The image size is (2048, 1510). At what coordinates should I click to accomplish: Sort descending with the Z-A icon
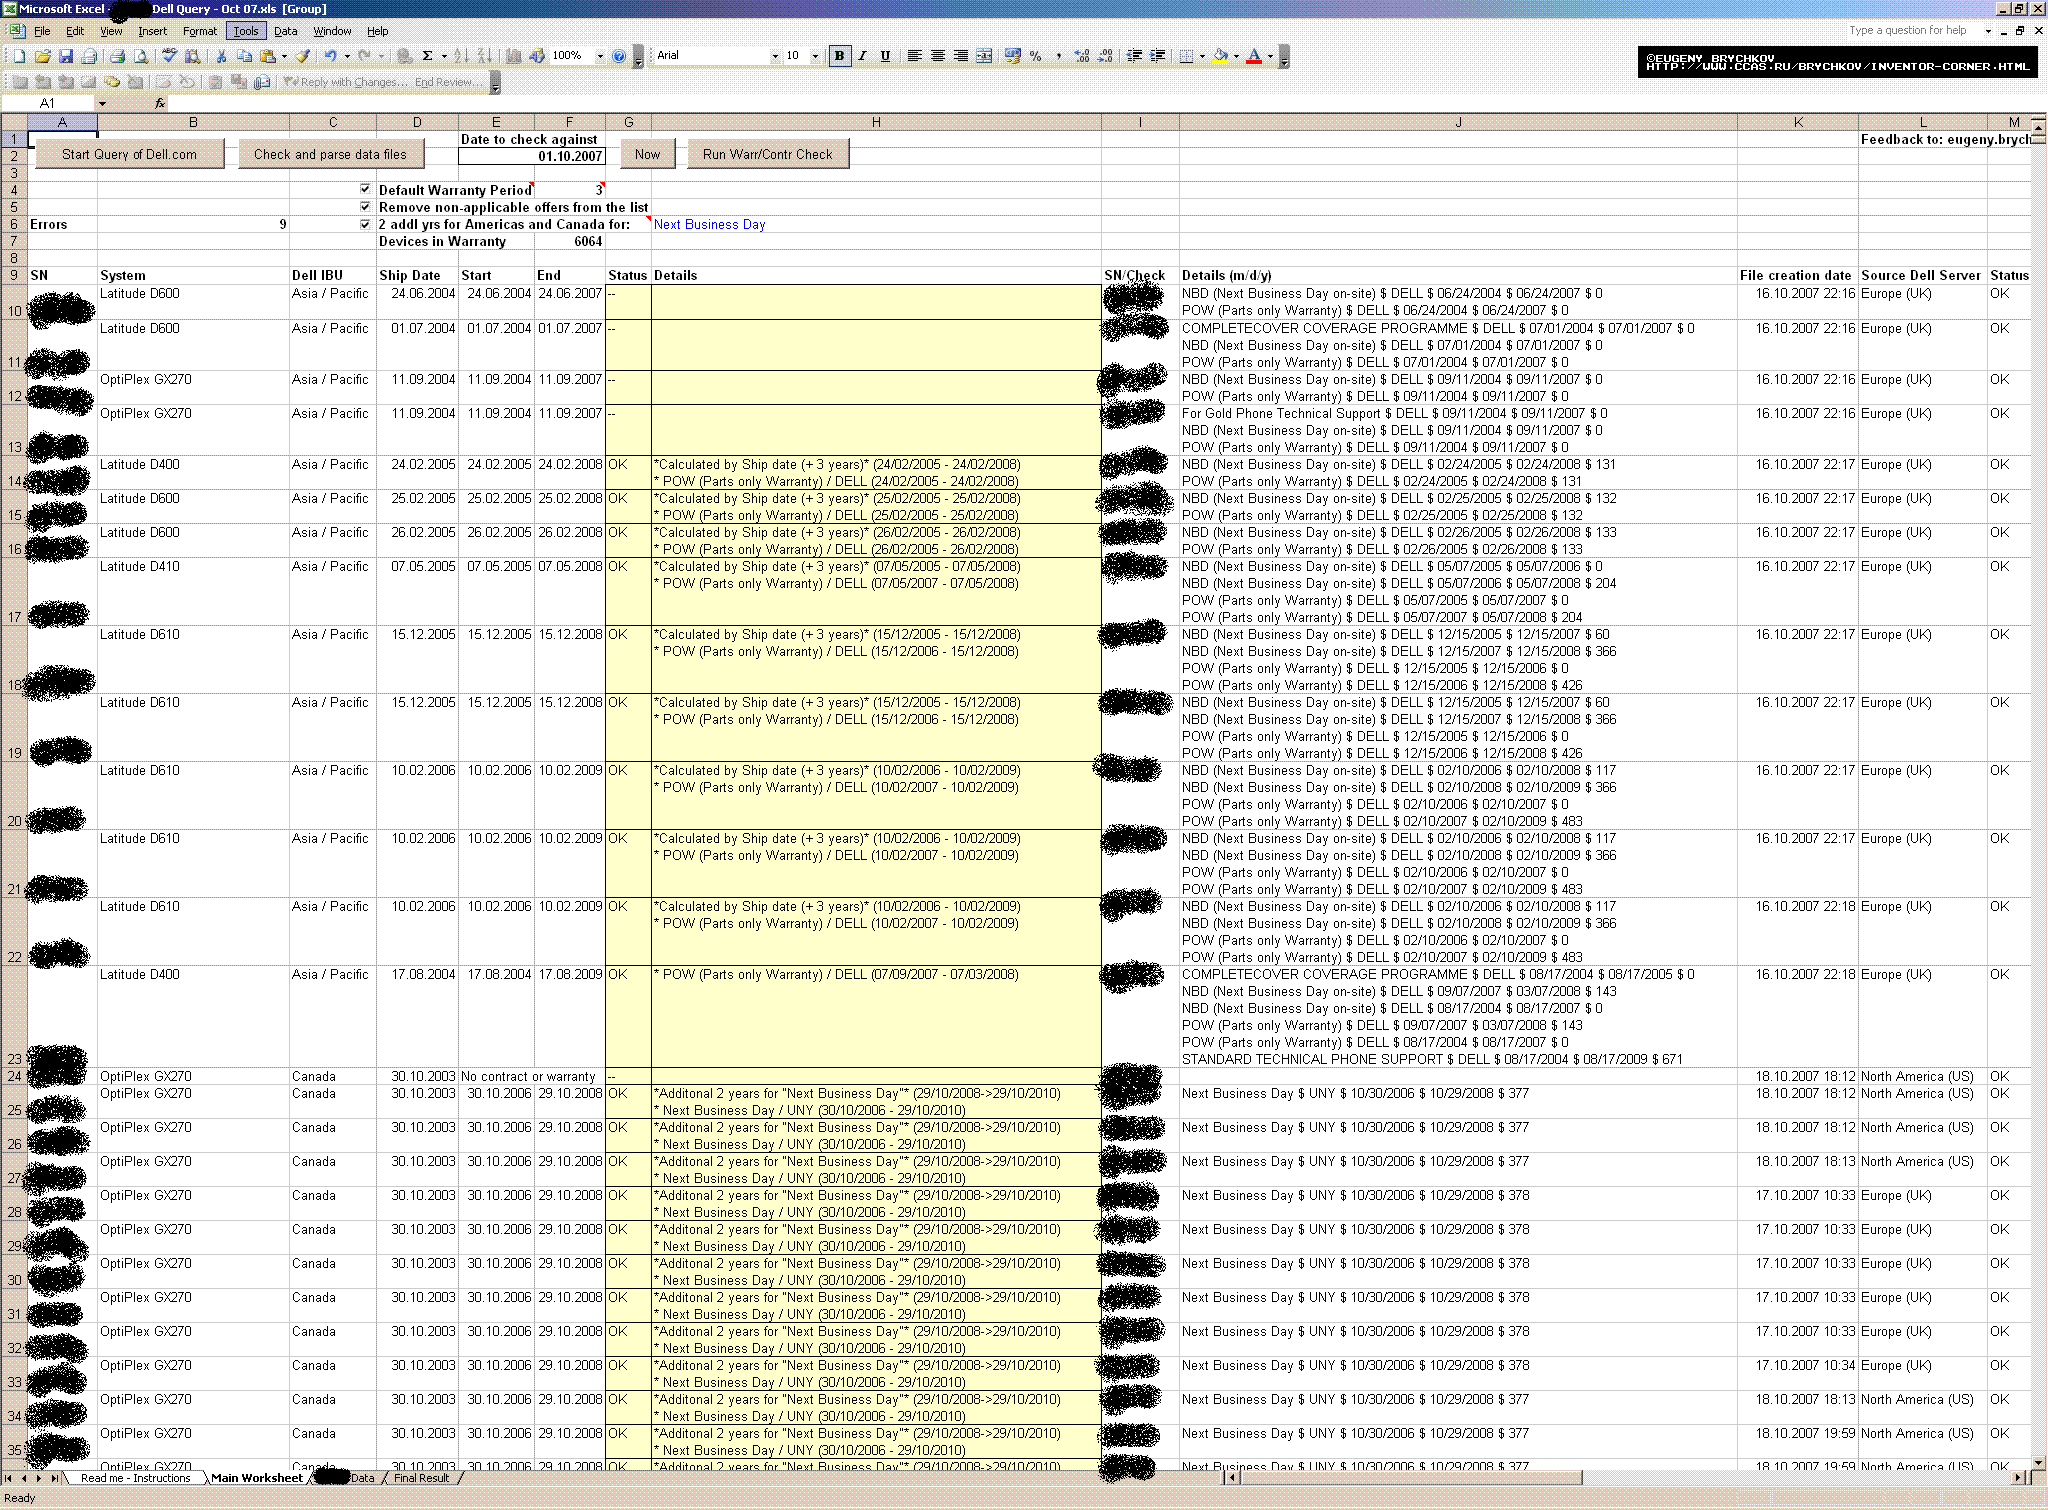[484, 57]
